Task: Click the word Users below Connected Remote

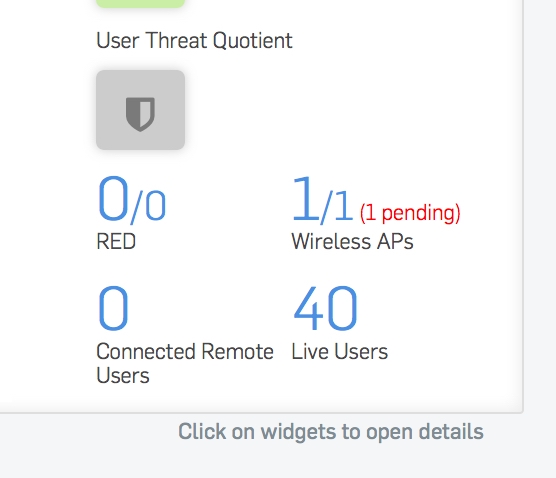Action: [123, 376]
